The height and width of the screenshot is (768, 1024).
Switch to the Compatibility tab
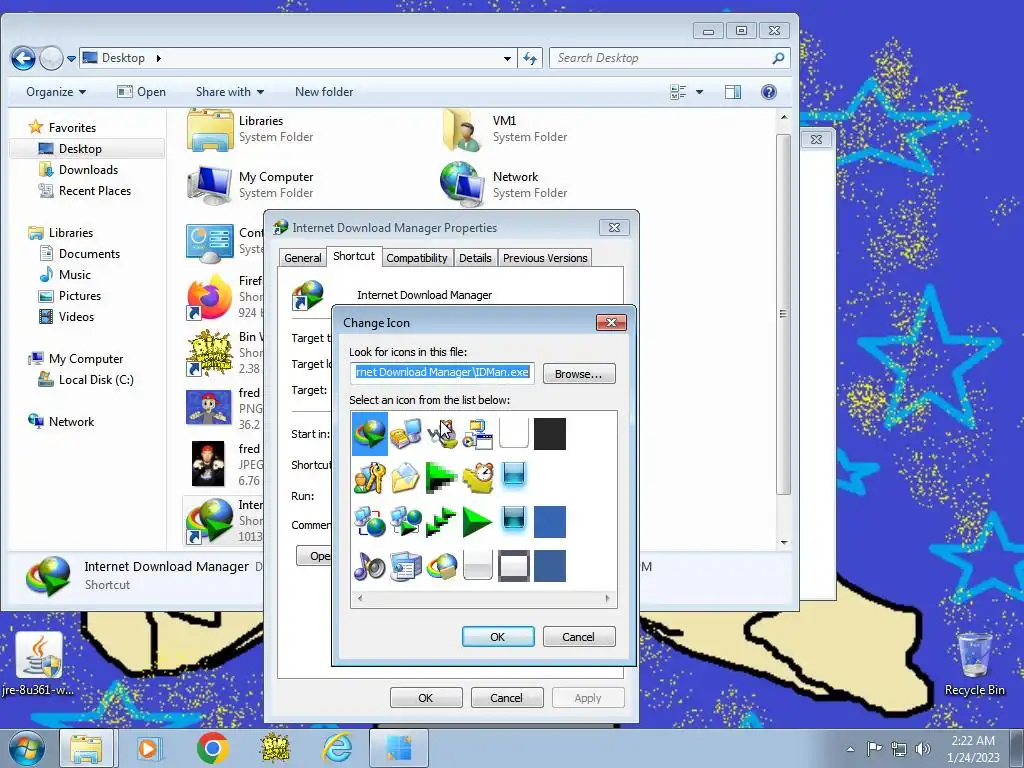coord(417,258)
